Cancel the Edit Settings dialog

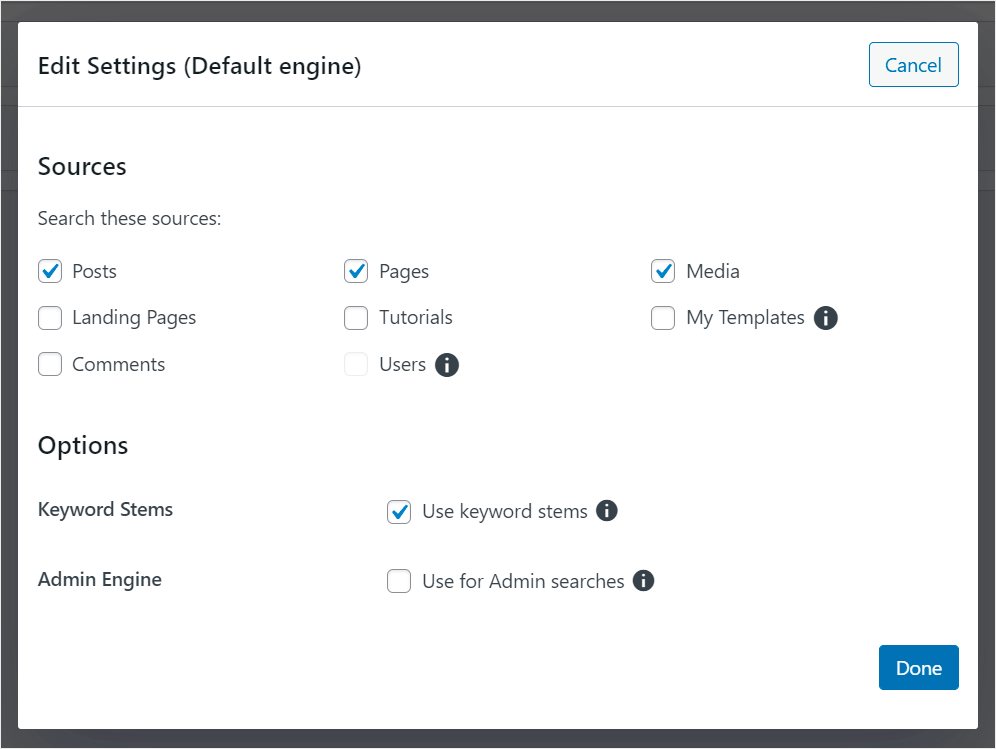coord(913,65)
